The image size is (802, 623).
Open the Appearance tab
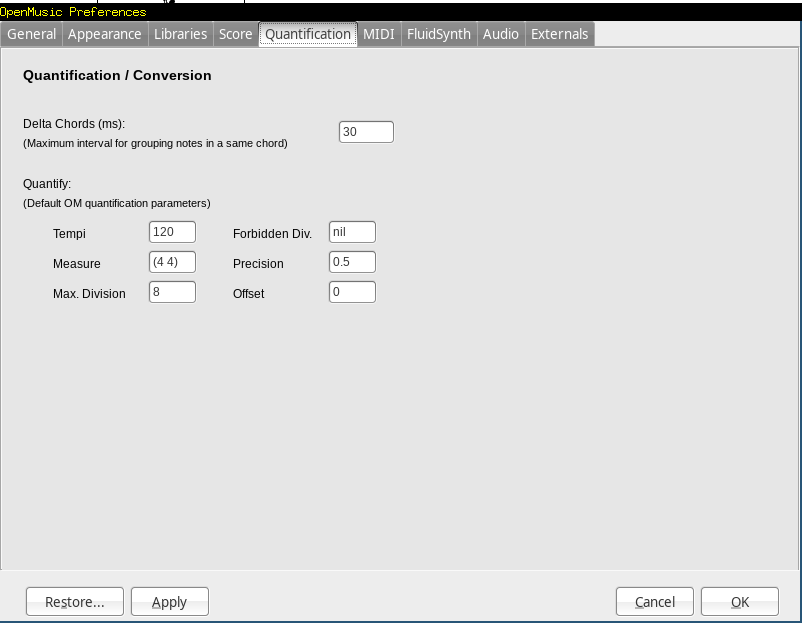105,34
